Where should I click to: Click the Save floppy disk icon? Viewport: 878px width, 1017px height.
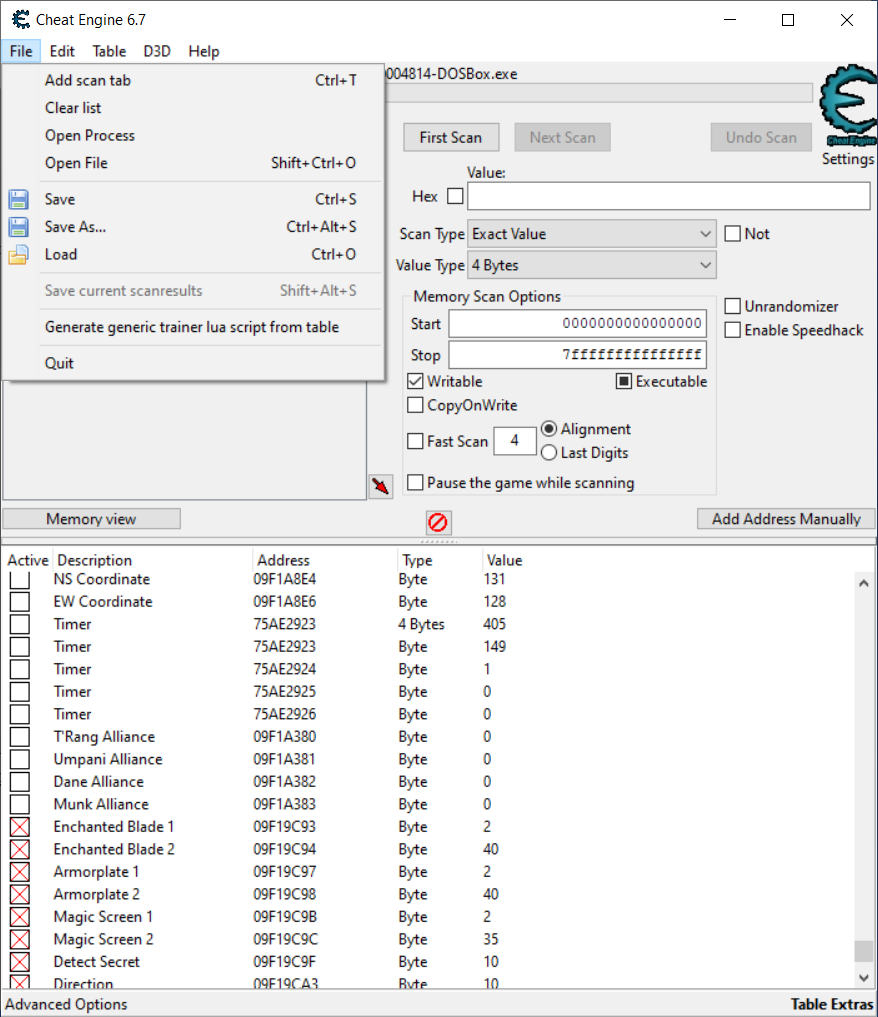[19, 200]
